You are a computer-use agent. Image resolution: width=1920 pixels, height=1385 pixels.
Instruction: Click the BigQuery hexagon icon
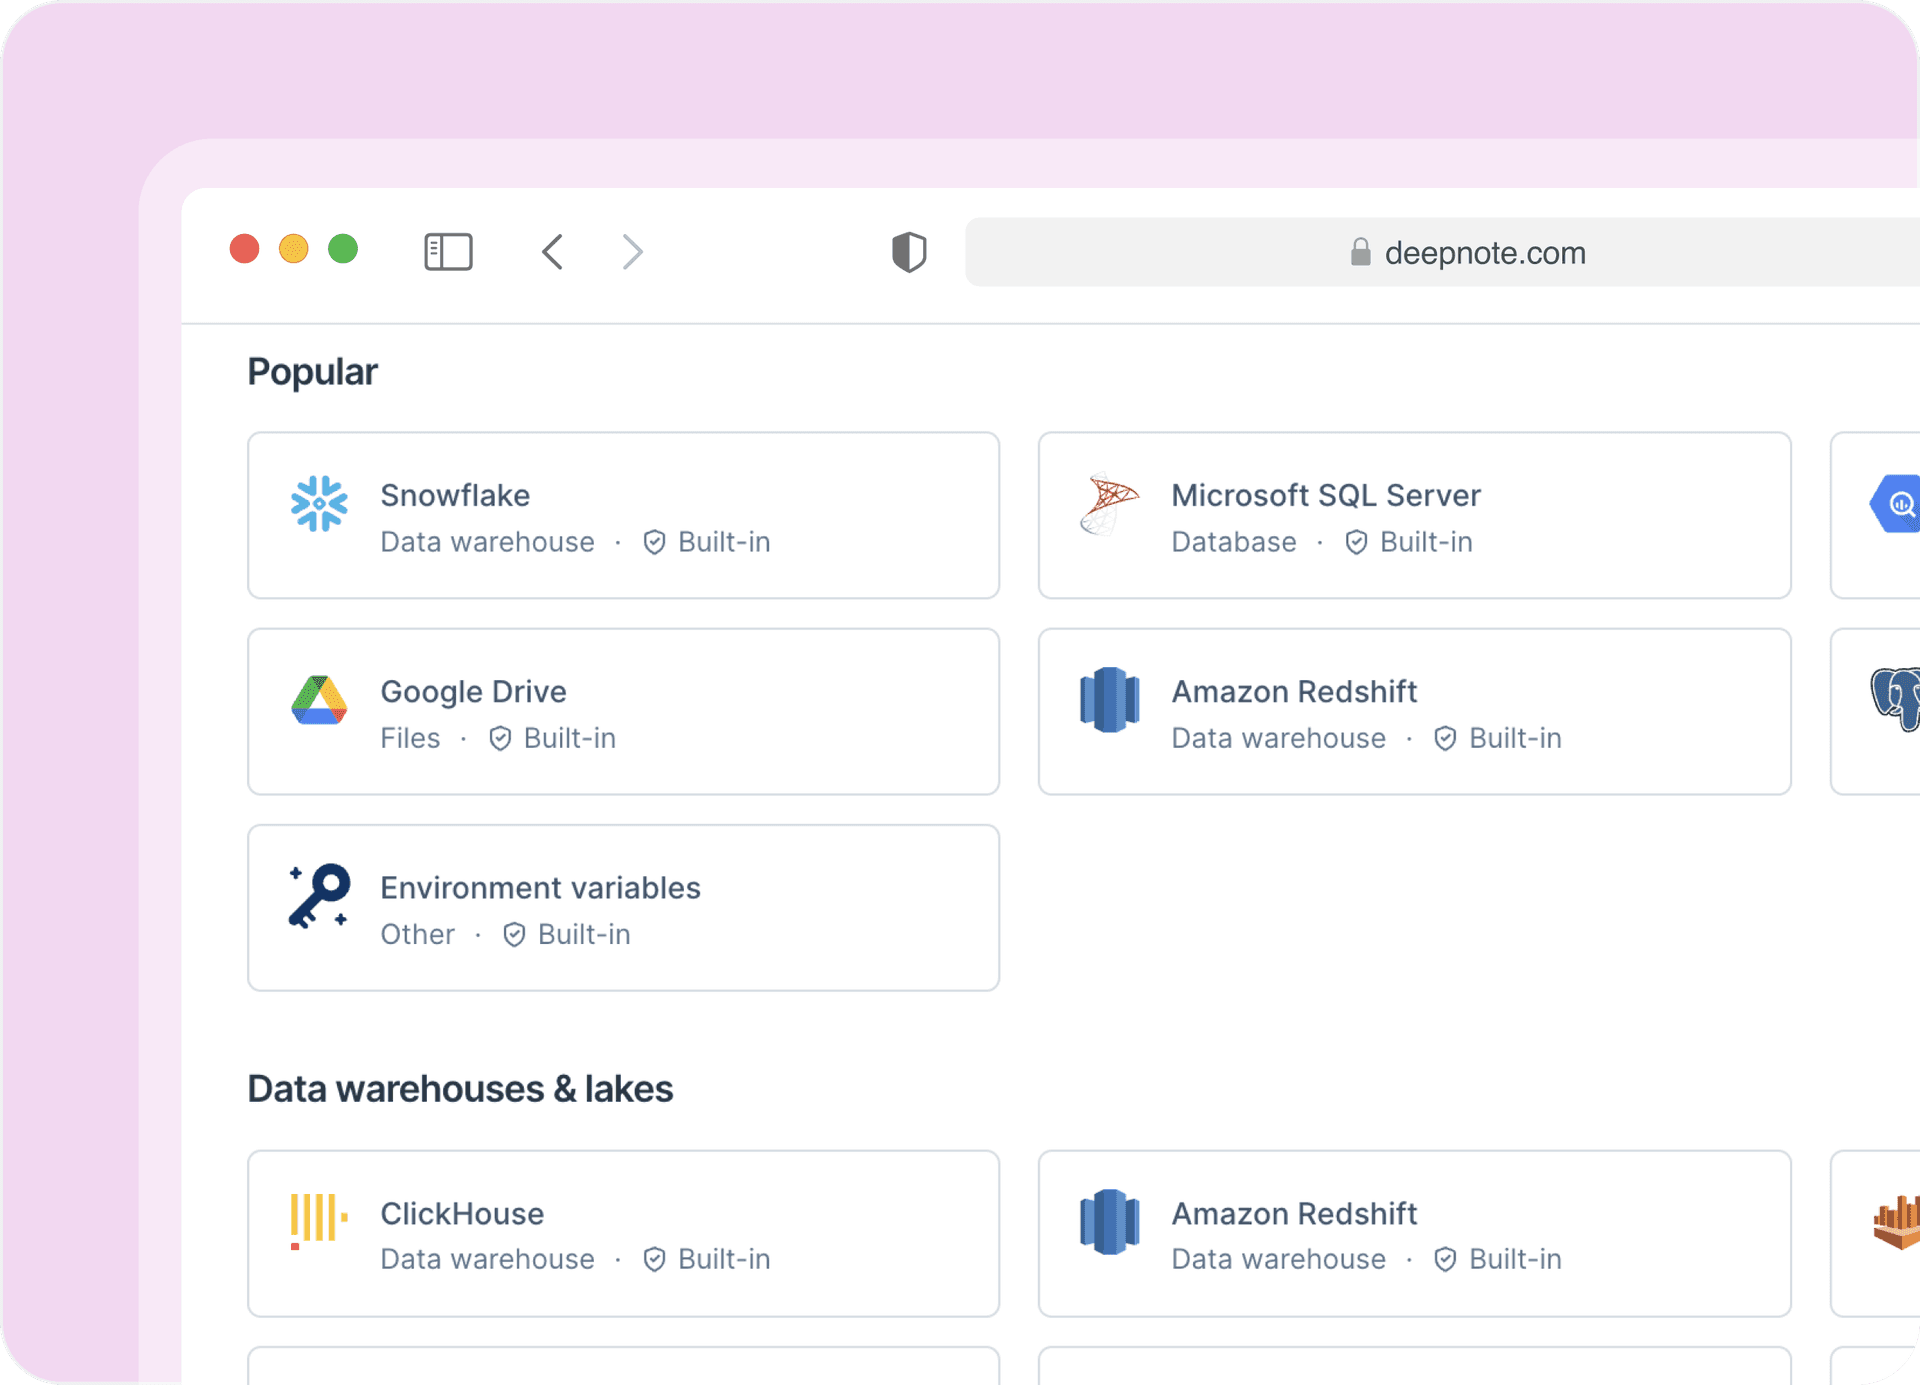coord(1896,504)
